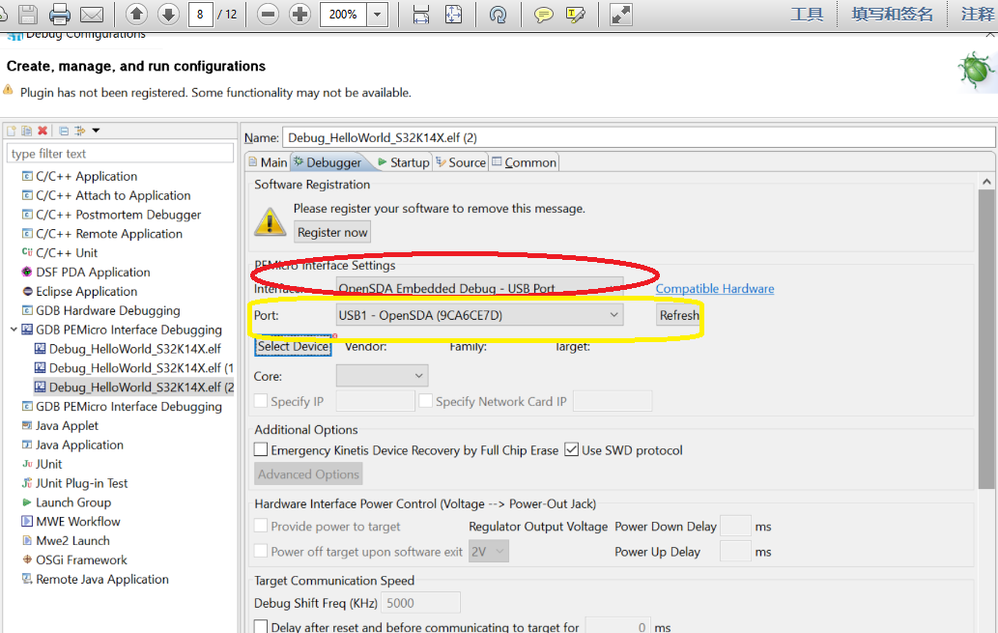Click the full-screen expand arrows icon
The width and height of the screenshot is (998, 633).
tap(621, 15)
